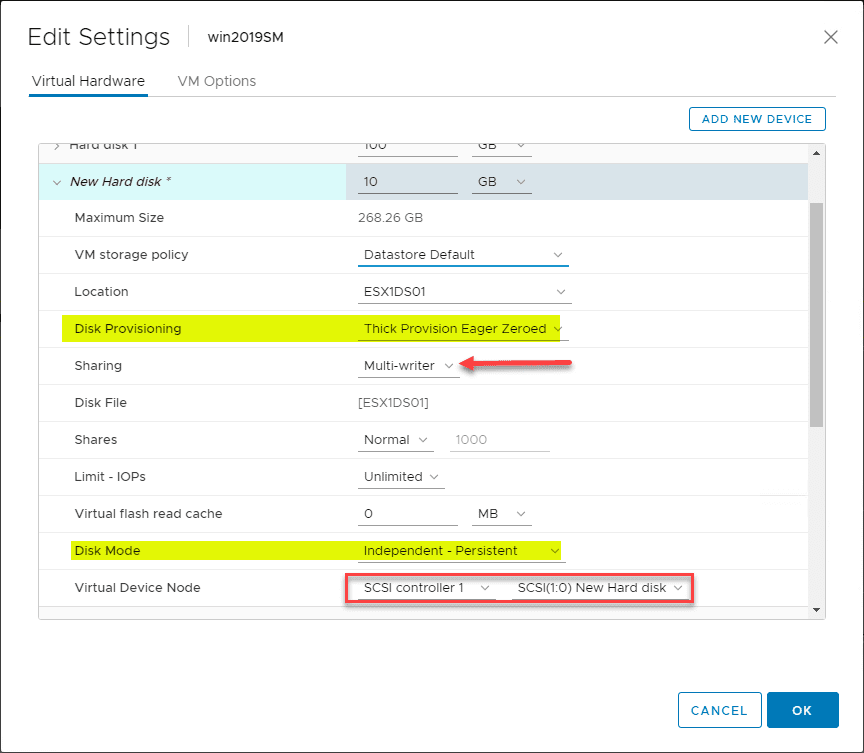The width and height of the screenshot is (864, 753).
Task: Close the Edit Settings dialog with X
Action: (830, 37)
